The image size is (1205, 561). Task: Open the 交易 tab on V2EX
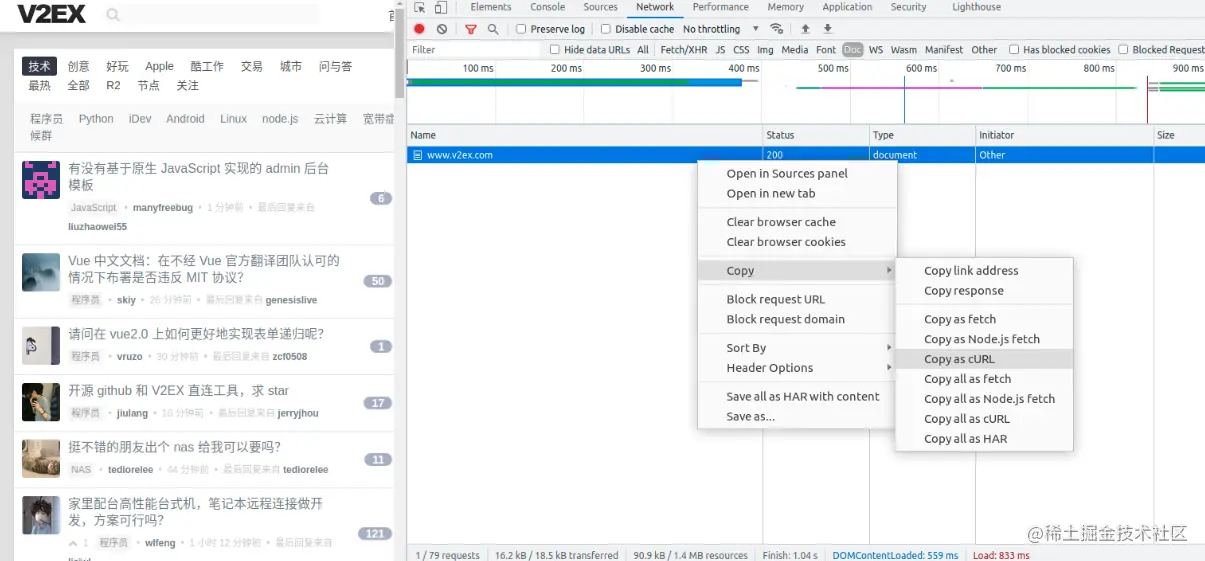[x=251, y=66]
